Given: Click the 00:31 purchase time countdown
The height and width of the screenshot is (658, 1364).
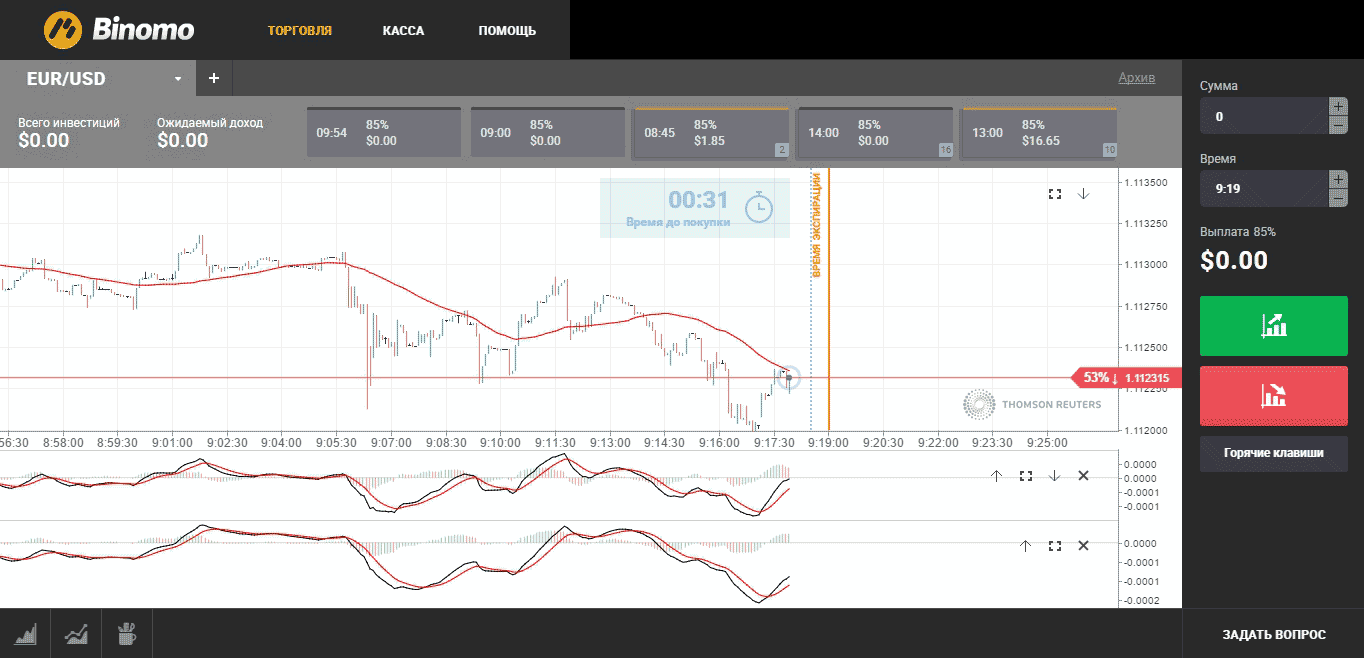Looking at the screenshot, I should point(698,200).
